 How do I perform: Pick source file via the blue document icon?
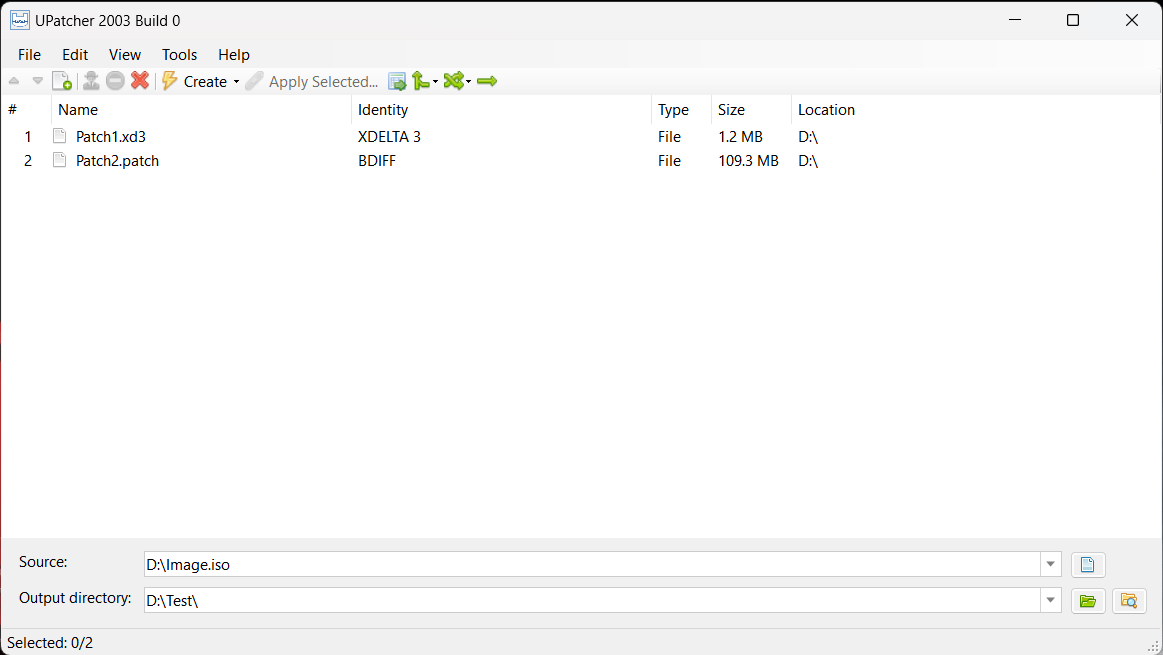coord(1088,564)
